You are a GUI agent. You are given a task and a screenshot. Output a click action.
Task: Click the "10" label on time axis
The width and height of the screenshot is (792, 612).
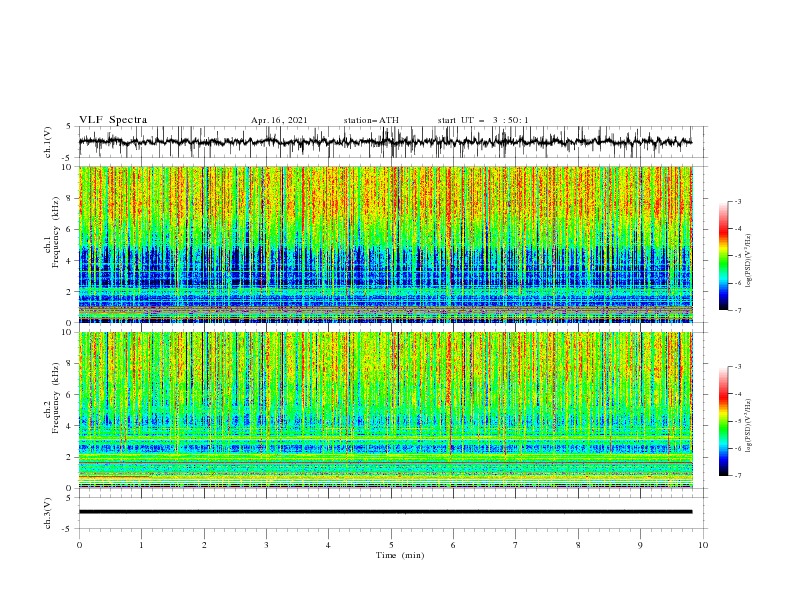click(703, 545)
